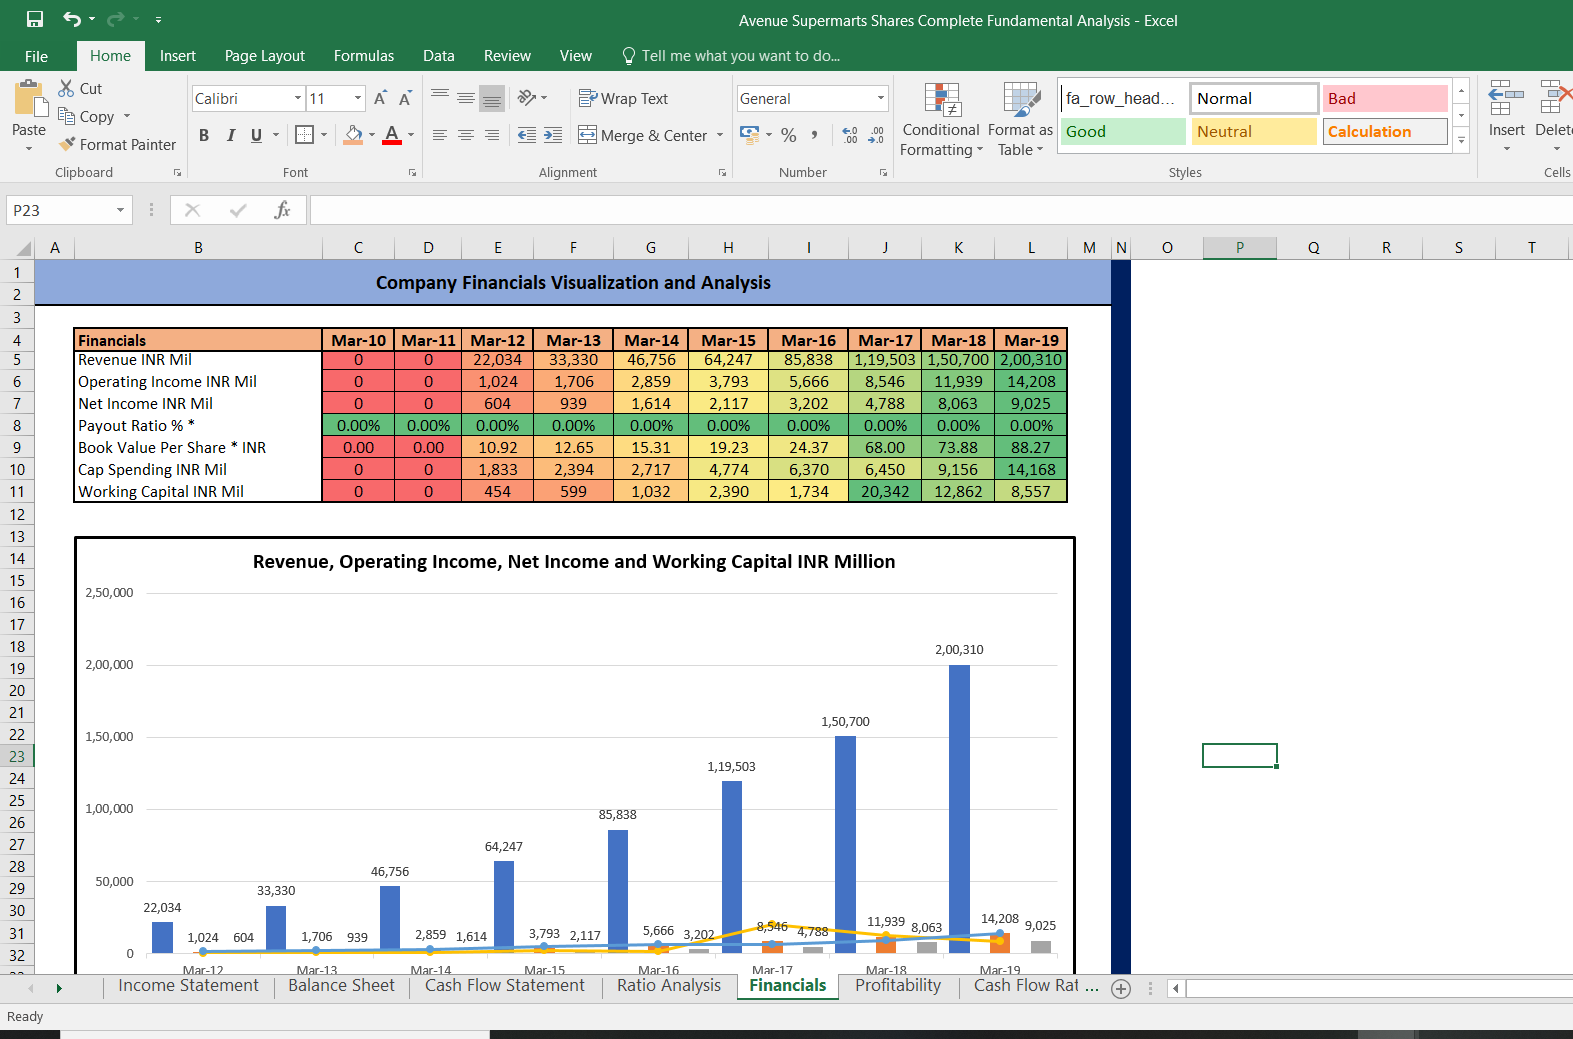Image resolution: width=1573 pixels, height=1039 pixels.
Task: Toggle Wrap Text
Action: point(623,98)
